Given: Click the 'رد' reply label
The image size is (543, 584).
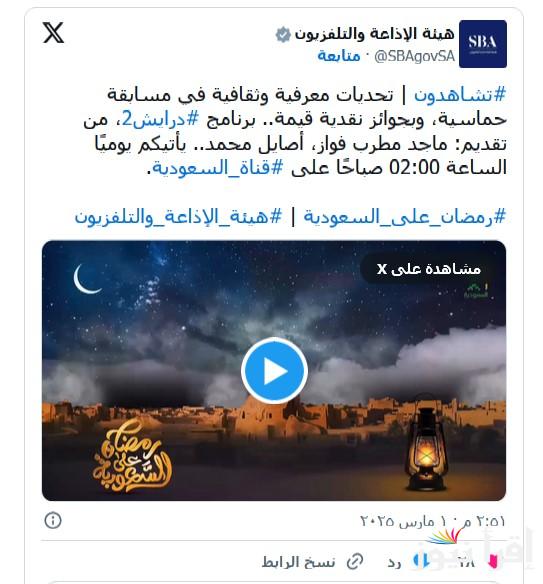Looking at the screenshot, I should [x=394, y=562].
